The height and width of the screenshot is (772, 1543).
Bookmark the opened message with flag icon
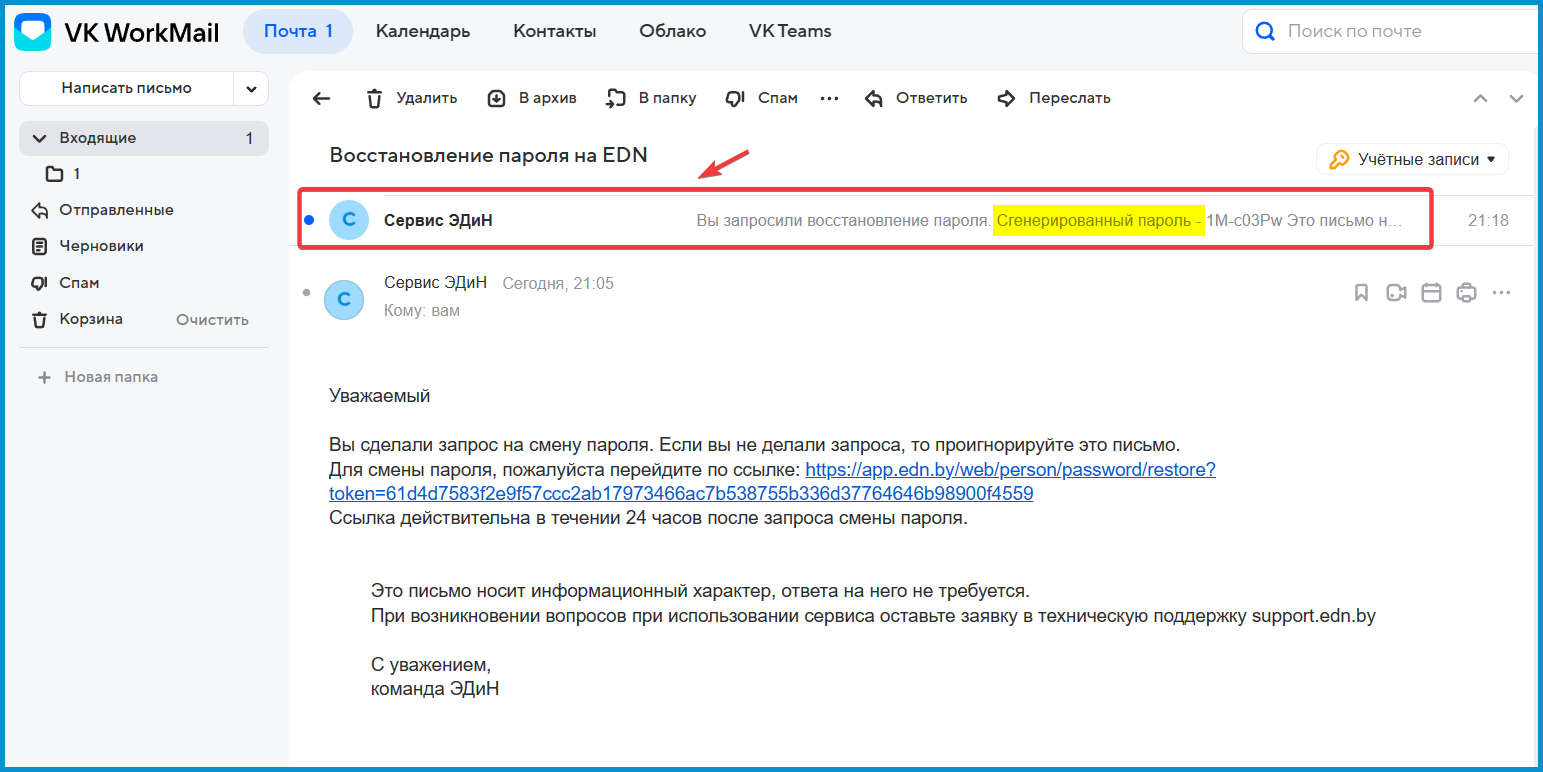1361,293
